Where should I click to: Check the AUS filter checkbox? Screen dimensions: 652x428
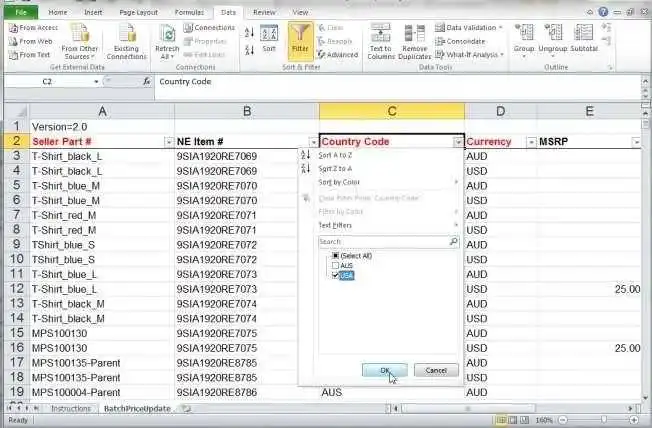336,265
